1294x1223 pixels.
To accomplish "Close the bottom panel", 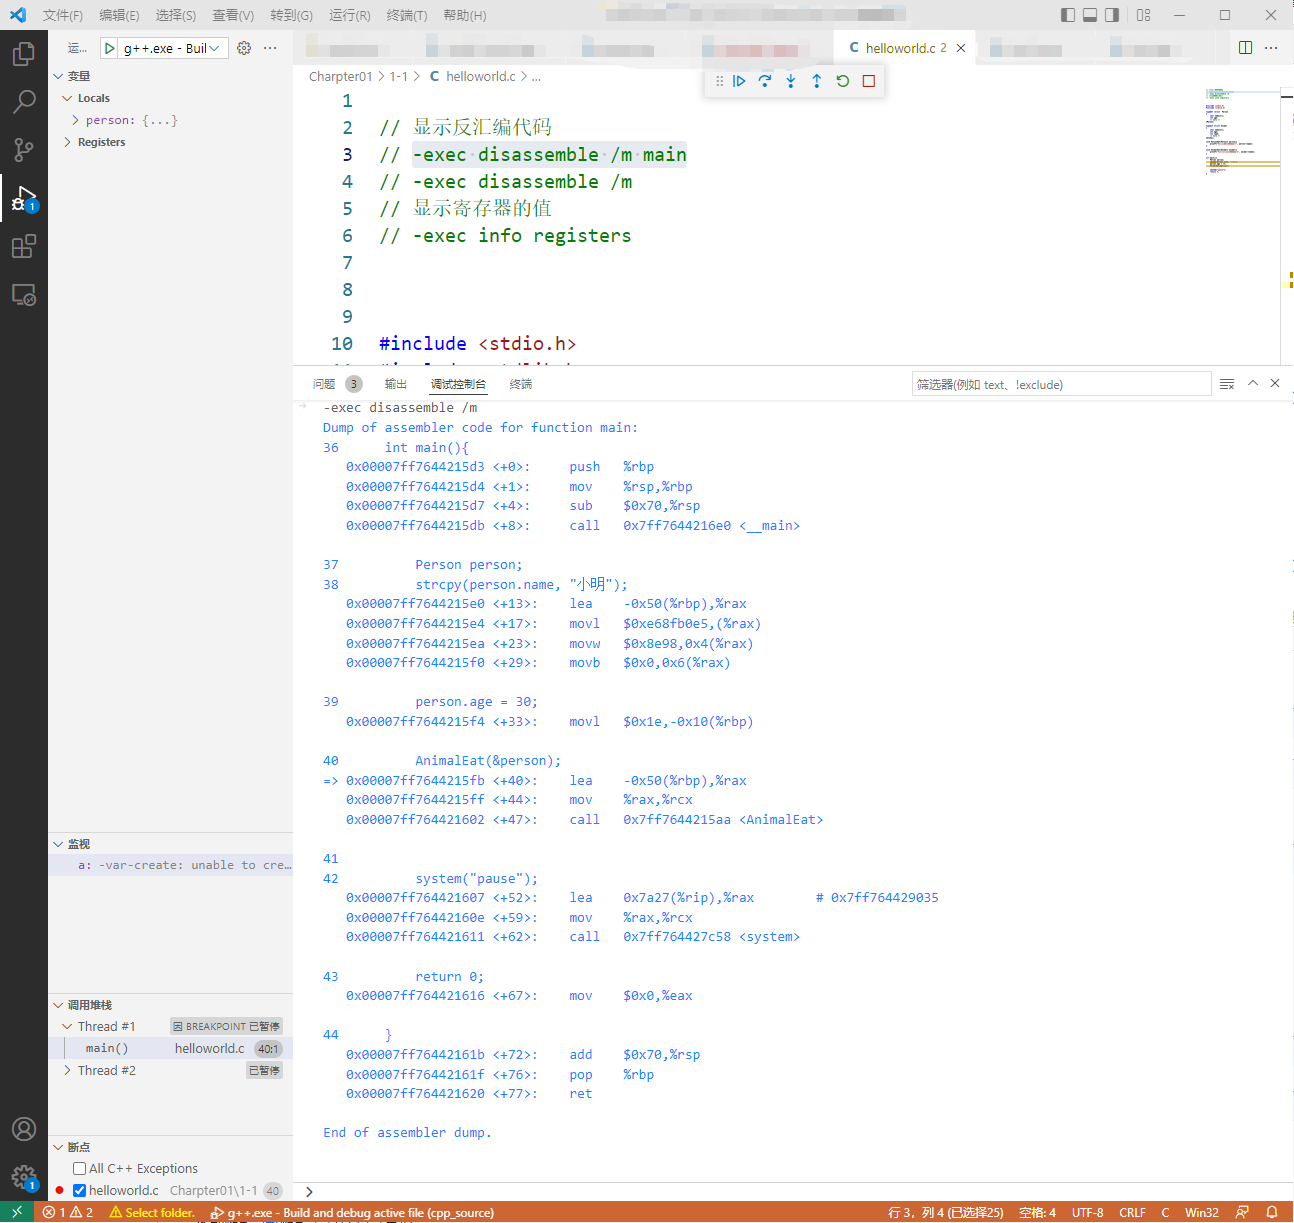I will tap(1275, 383).
